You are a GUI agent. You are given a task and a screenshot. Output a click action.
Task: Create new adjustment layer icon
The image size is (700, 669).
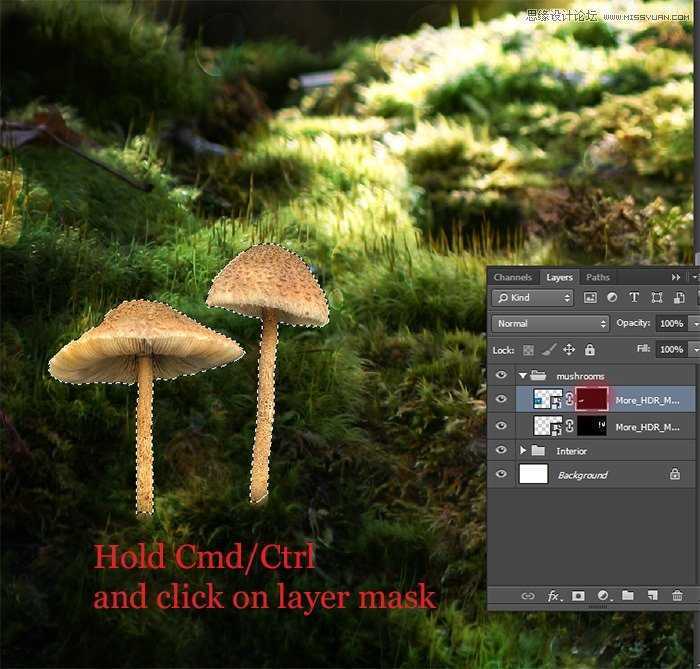point(604,595)
